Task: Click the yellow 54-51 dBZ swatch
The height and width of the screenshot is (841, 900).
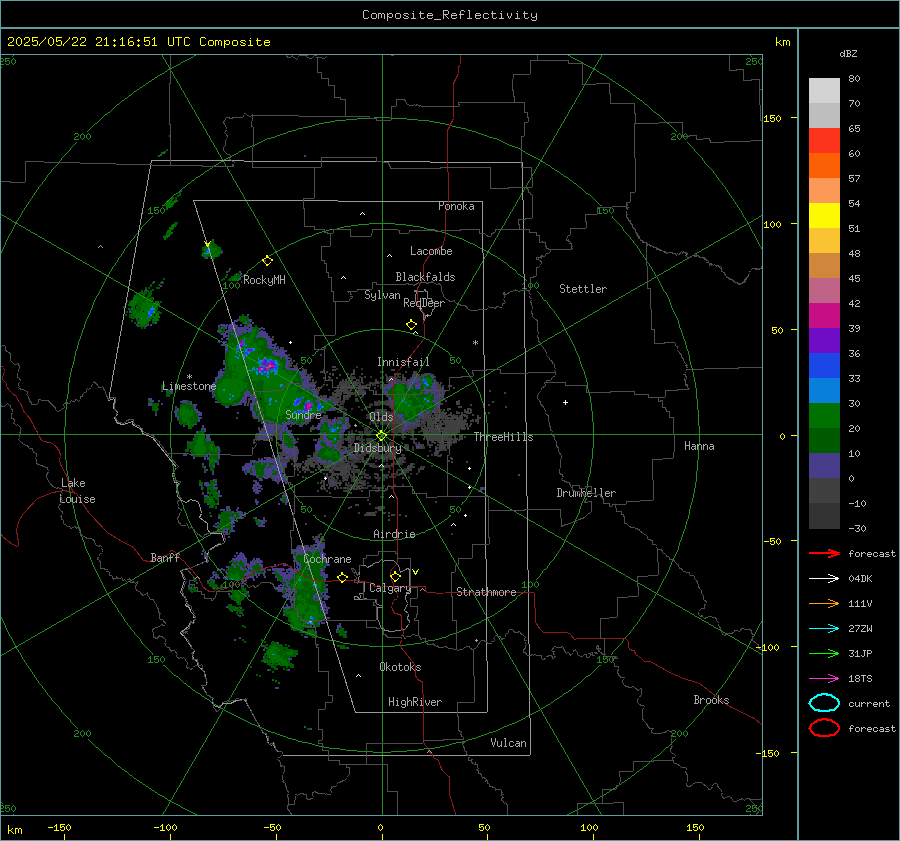Action: pos(824,216)
